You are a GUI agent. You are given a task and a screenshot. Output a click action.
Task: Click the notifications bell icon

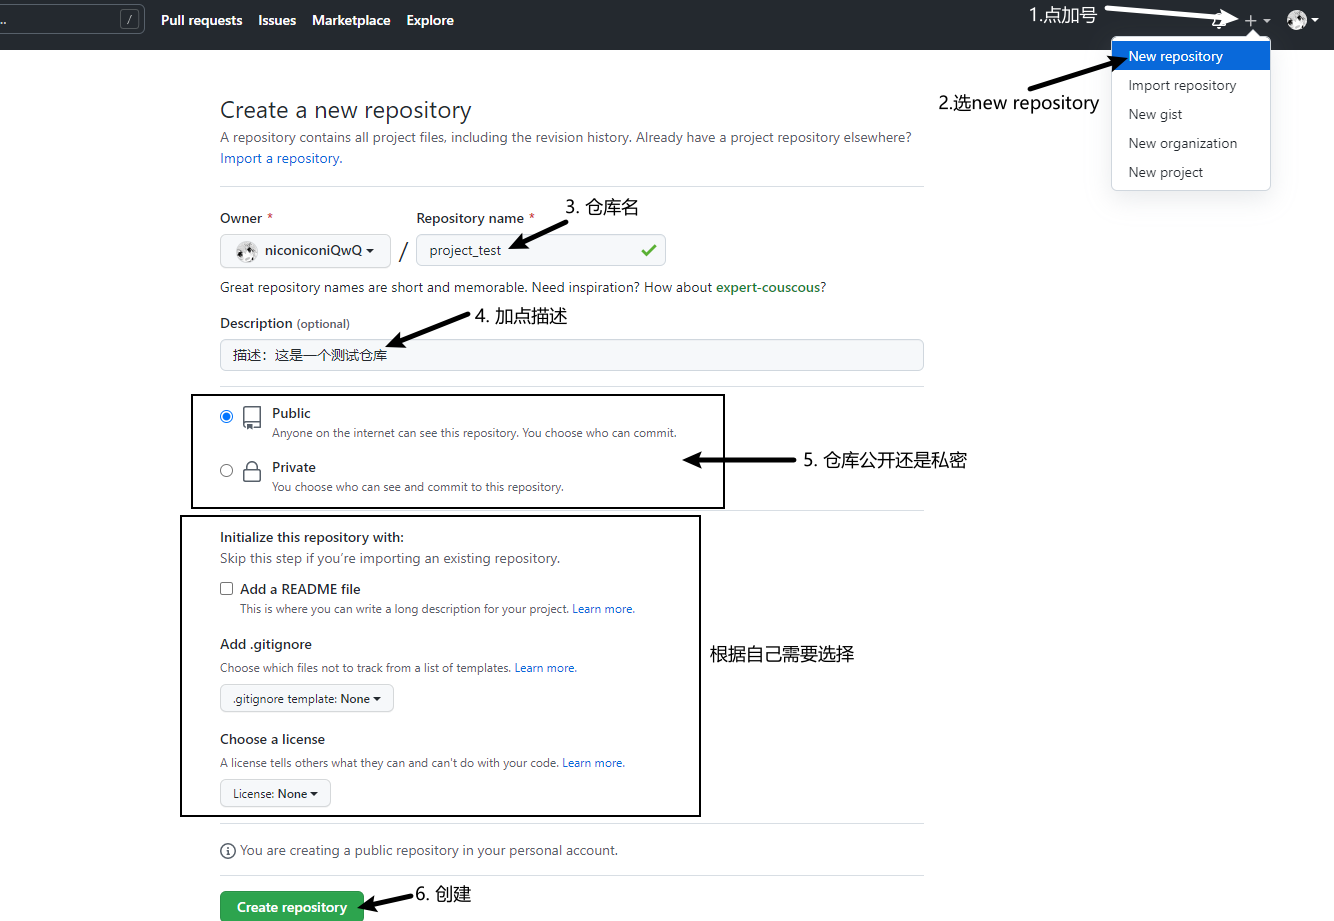1218,20
